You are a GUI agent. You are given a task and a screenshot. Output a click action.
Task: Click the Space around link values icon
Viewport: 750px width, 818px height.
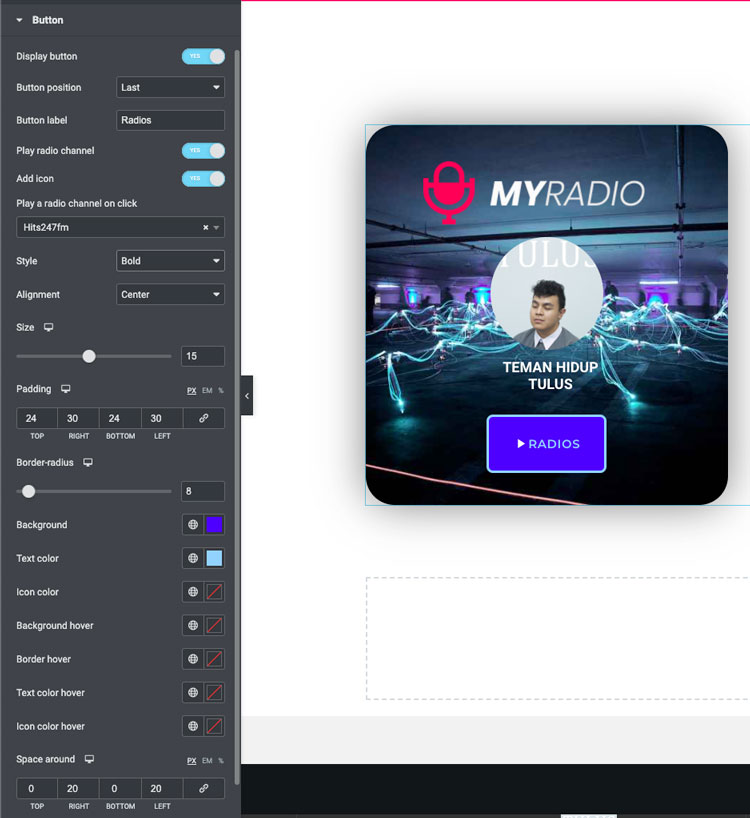pyautogui.click(x=204, y=789)
